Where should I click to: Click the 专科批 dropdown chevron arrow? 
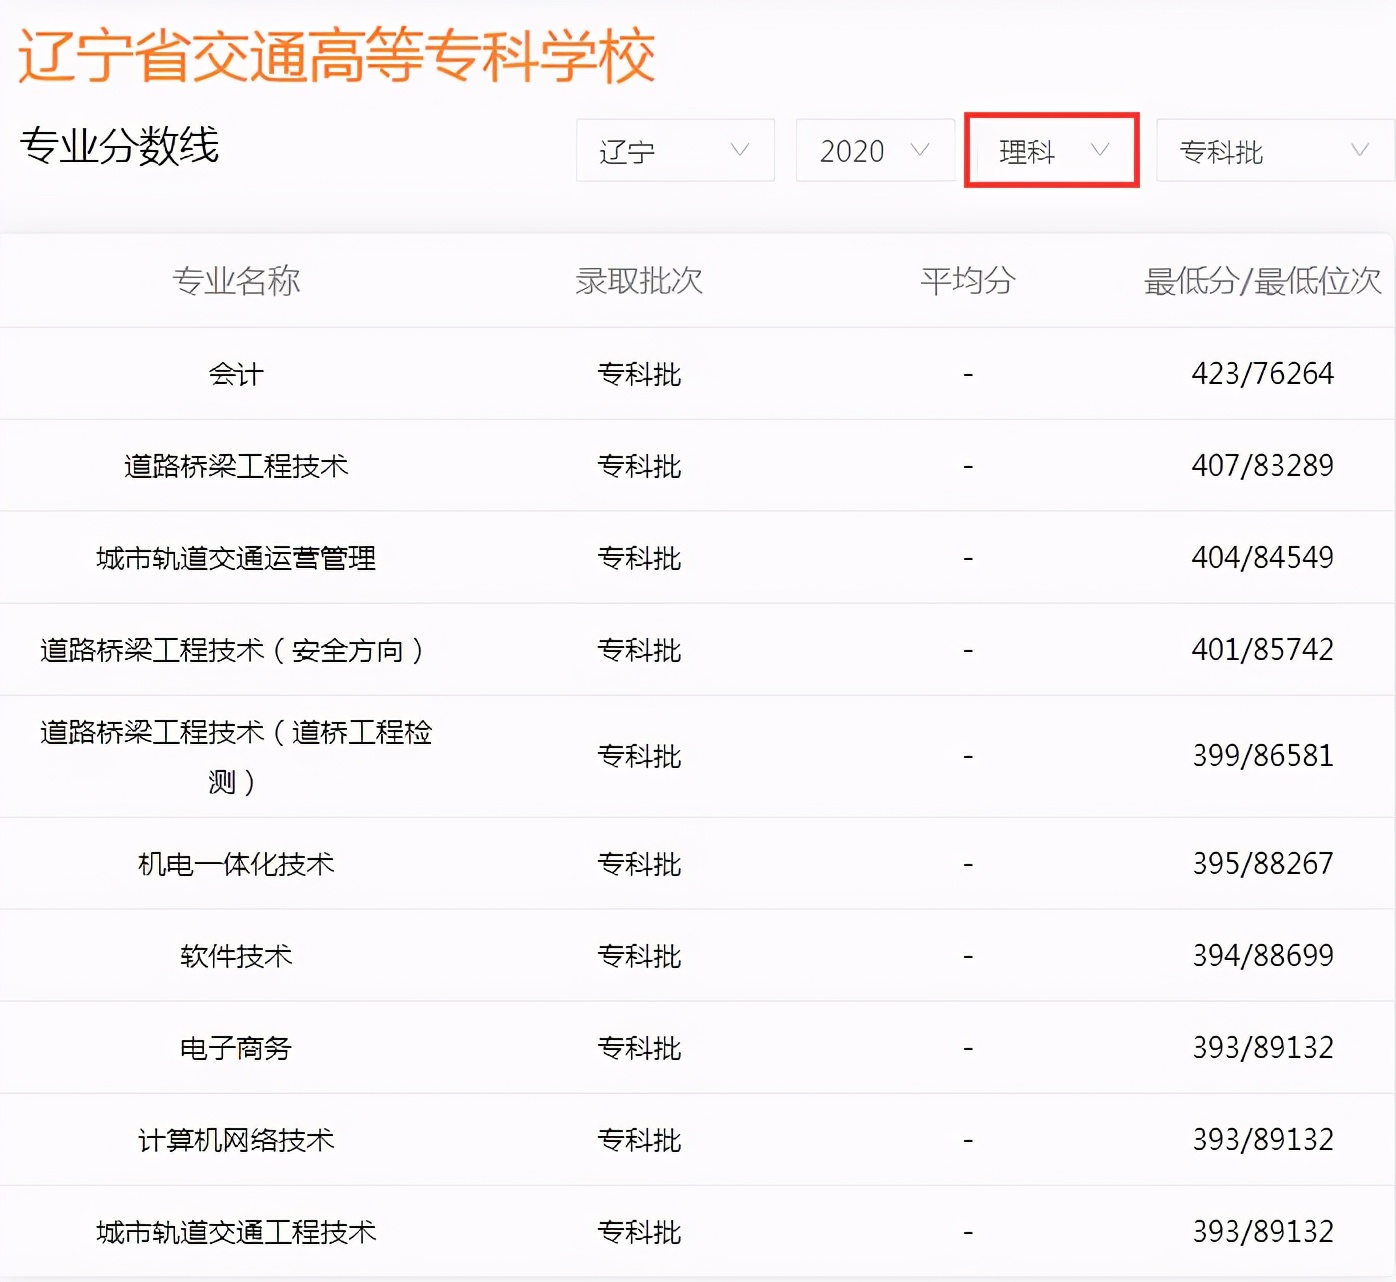click(1358, 151)
